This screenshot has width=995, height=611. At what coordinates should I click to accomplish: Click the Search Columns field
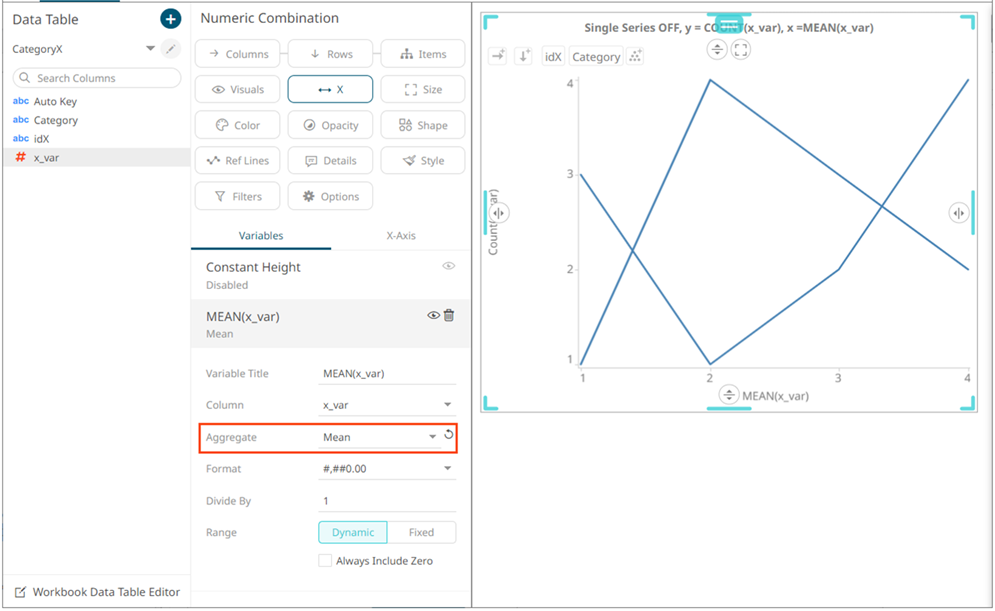coord(96,78)
